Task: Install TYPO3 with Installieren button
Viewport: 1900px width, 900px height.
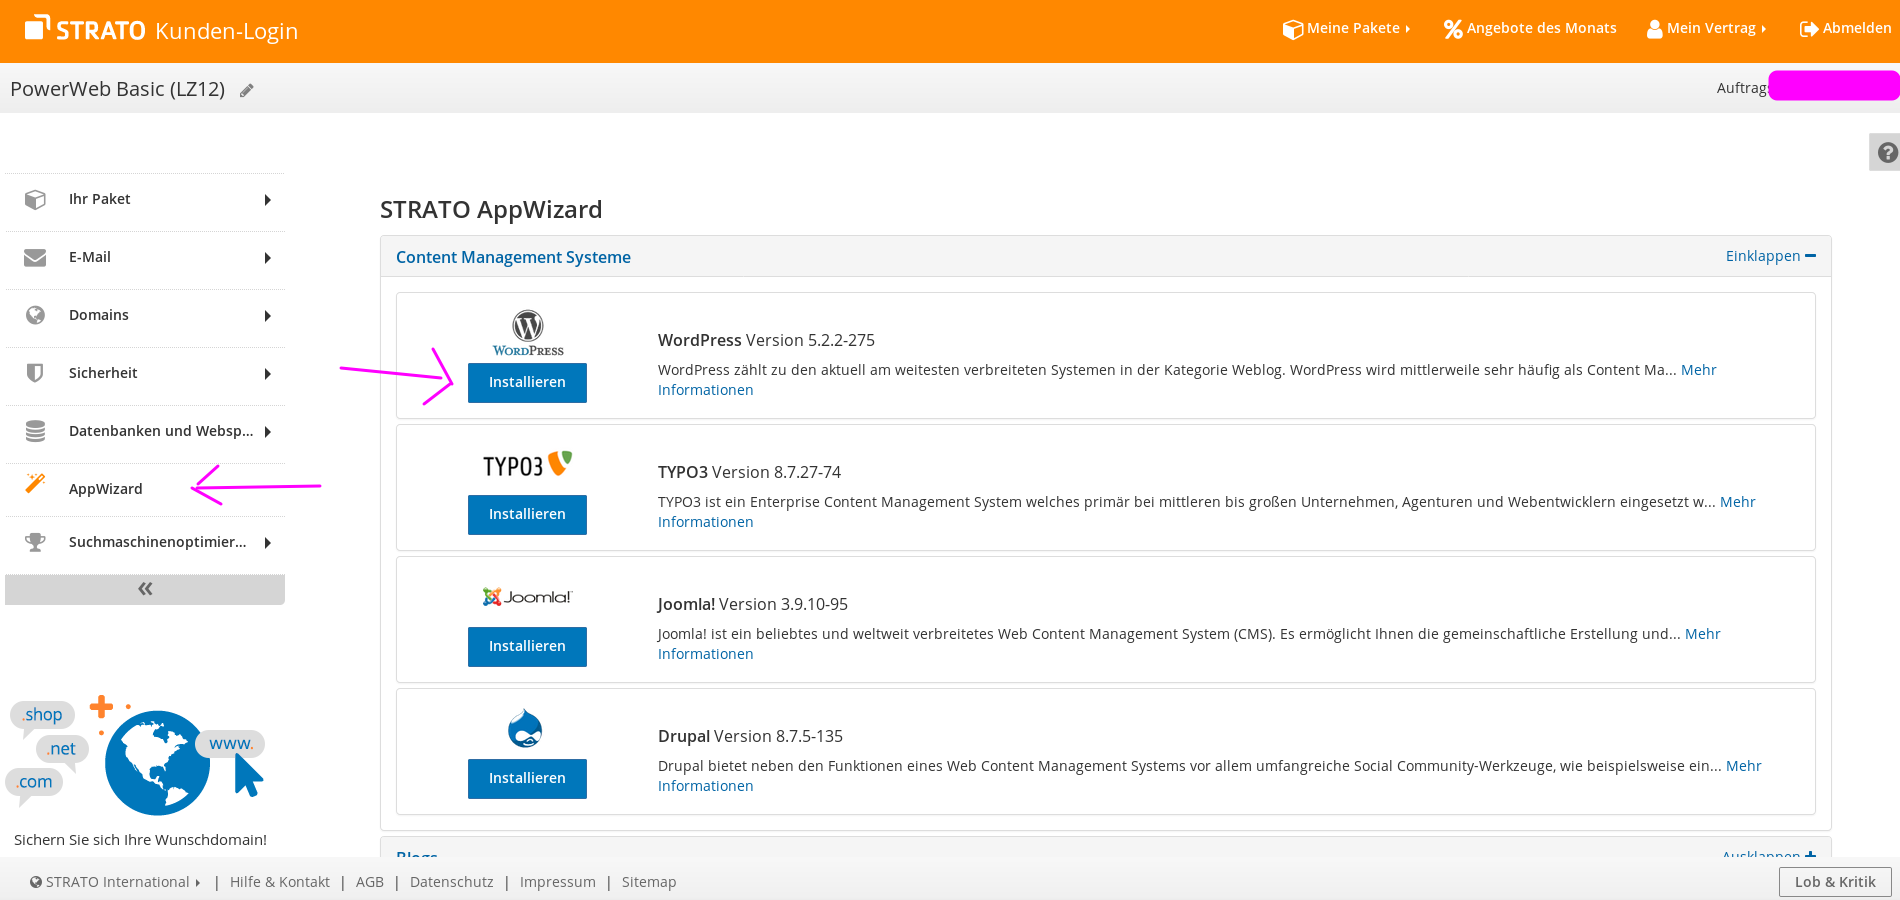Action: coord(527,515)
